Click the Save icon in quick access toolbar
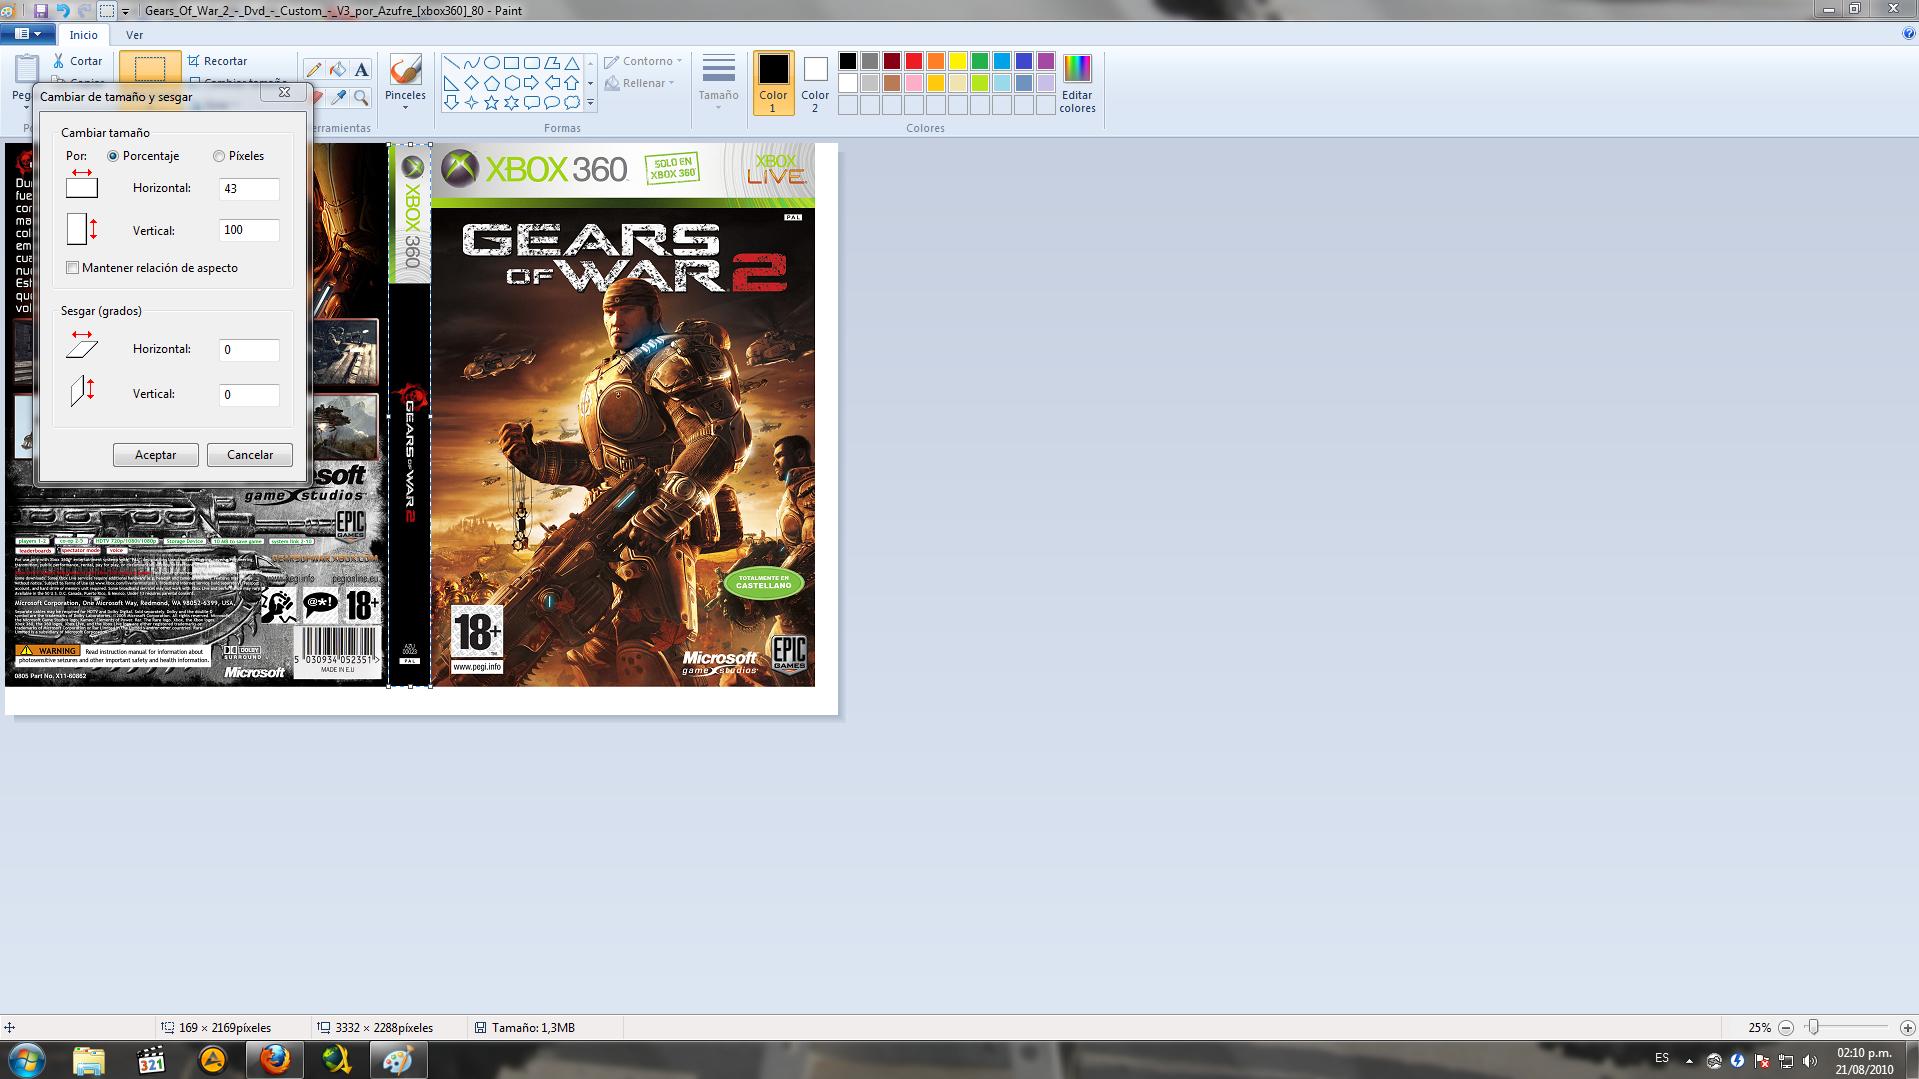This screenshot has width=1919, height=1079. coord(41,11)
